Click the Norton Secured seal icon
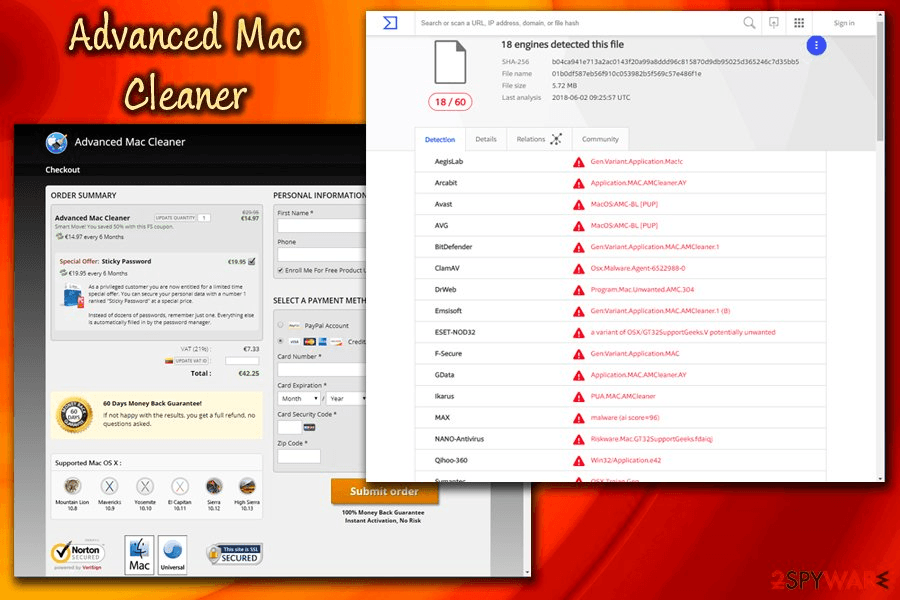 coord(78,552)
